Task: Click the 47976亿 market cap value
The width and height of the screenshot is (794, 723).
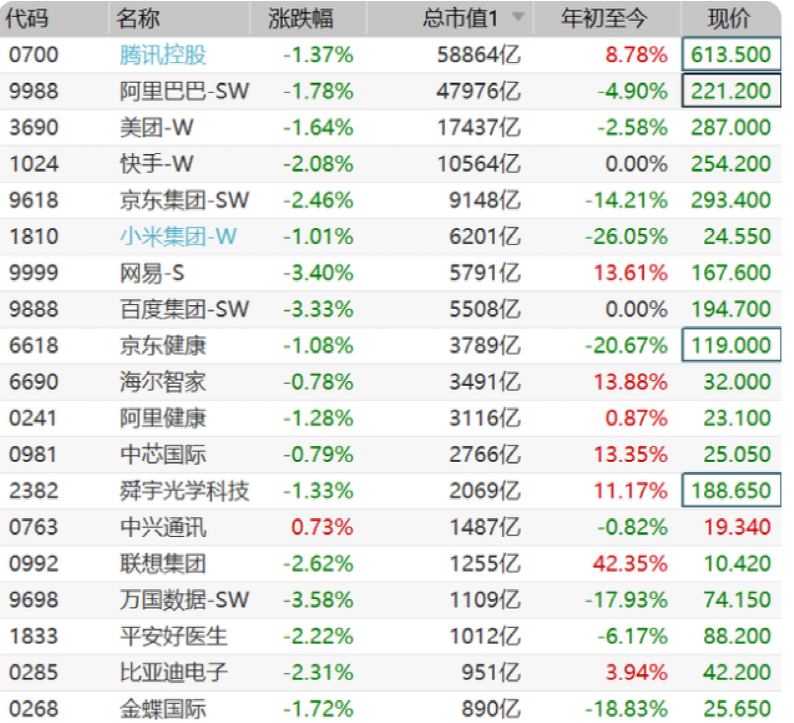Action: (x=479, y=91)
